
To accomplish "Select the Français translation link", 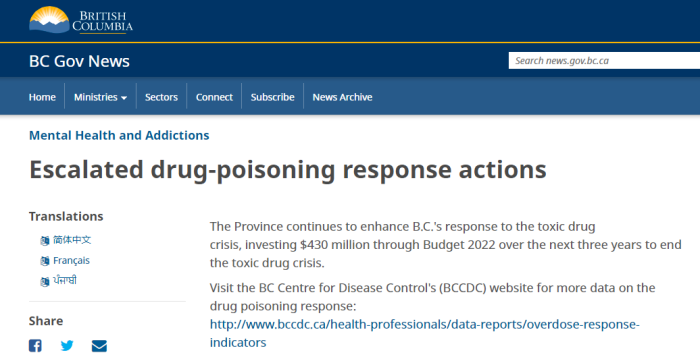I will pyautogui.click(x=71, y=260).
